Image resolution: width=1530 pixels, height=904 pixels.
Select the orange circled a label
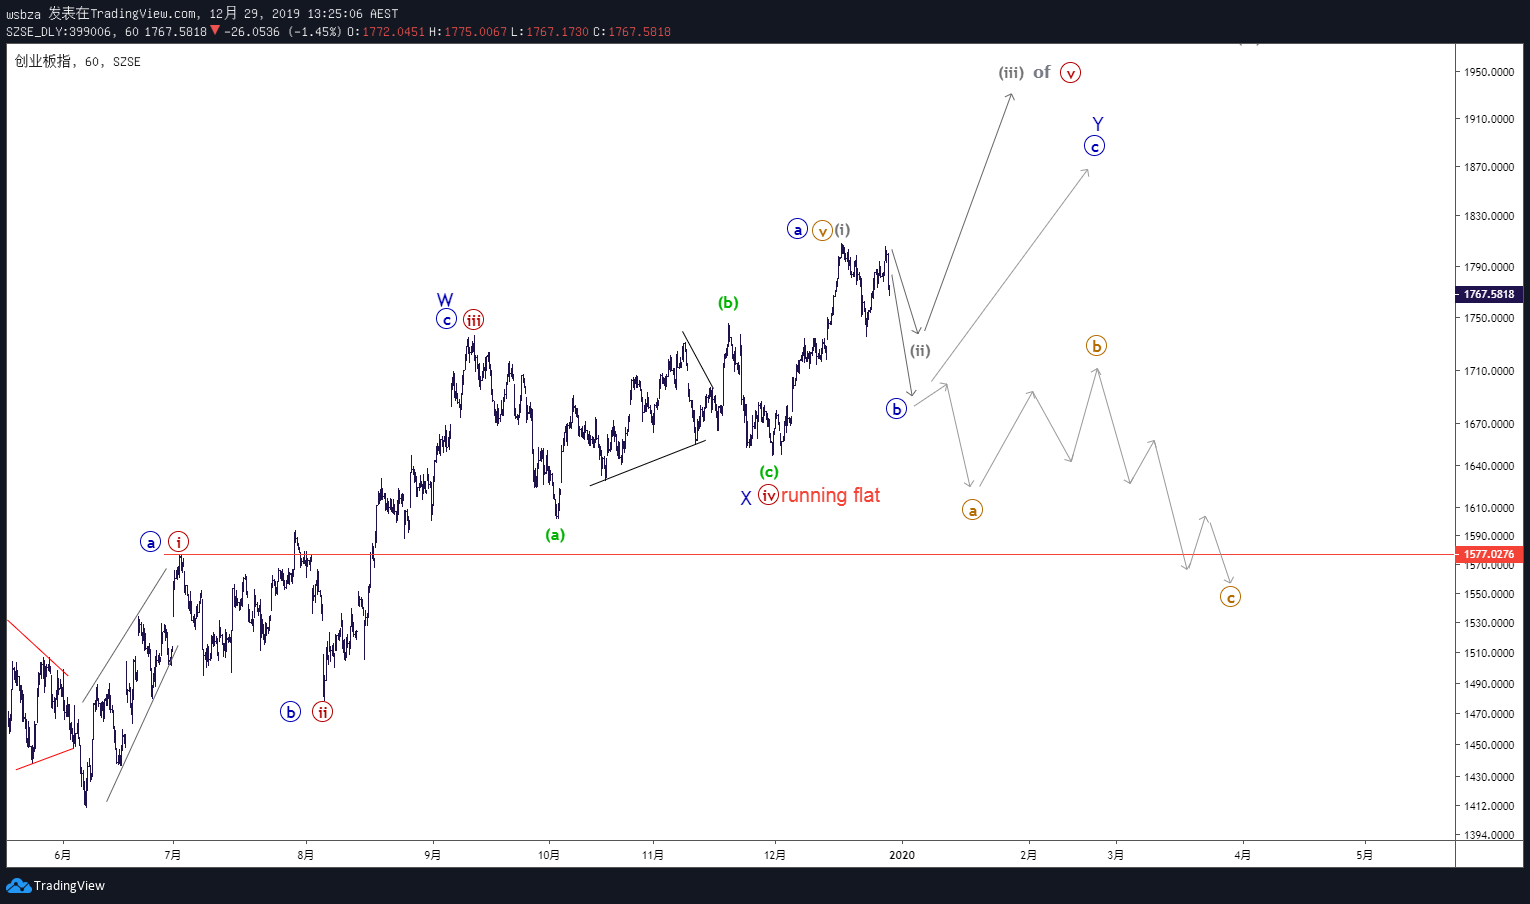(x=972, y=510)
